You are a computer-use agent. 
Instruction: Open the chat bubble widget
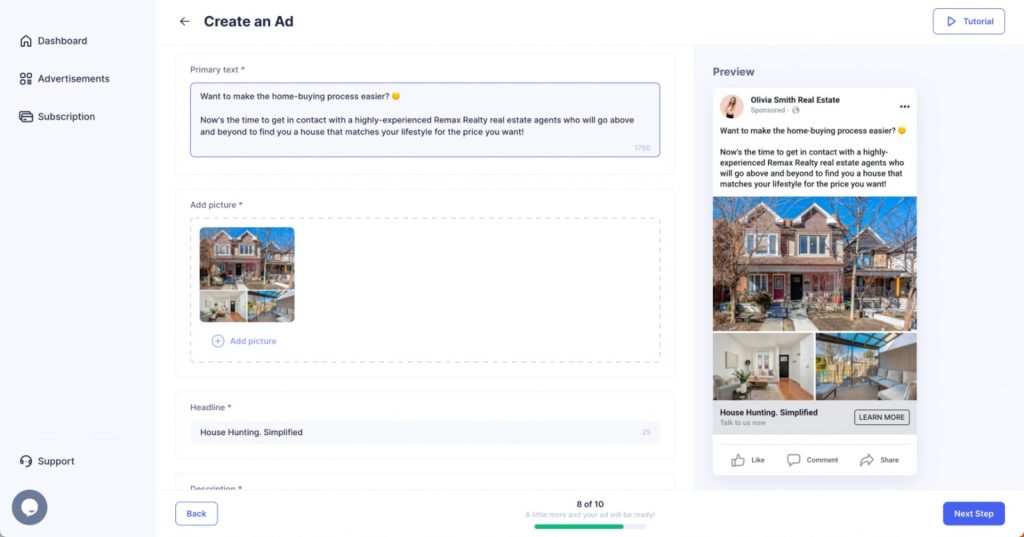pyautogui.click(x=29, y=508)
